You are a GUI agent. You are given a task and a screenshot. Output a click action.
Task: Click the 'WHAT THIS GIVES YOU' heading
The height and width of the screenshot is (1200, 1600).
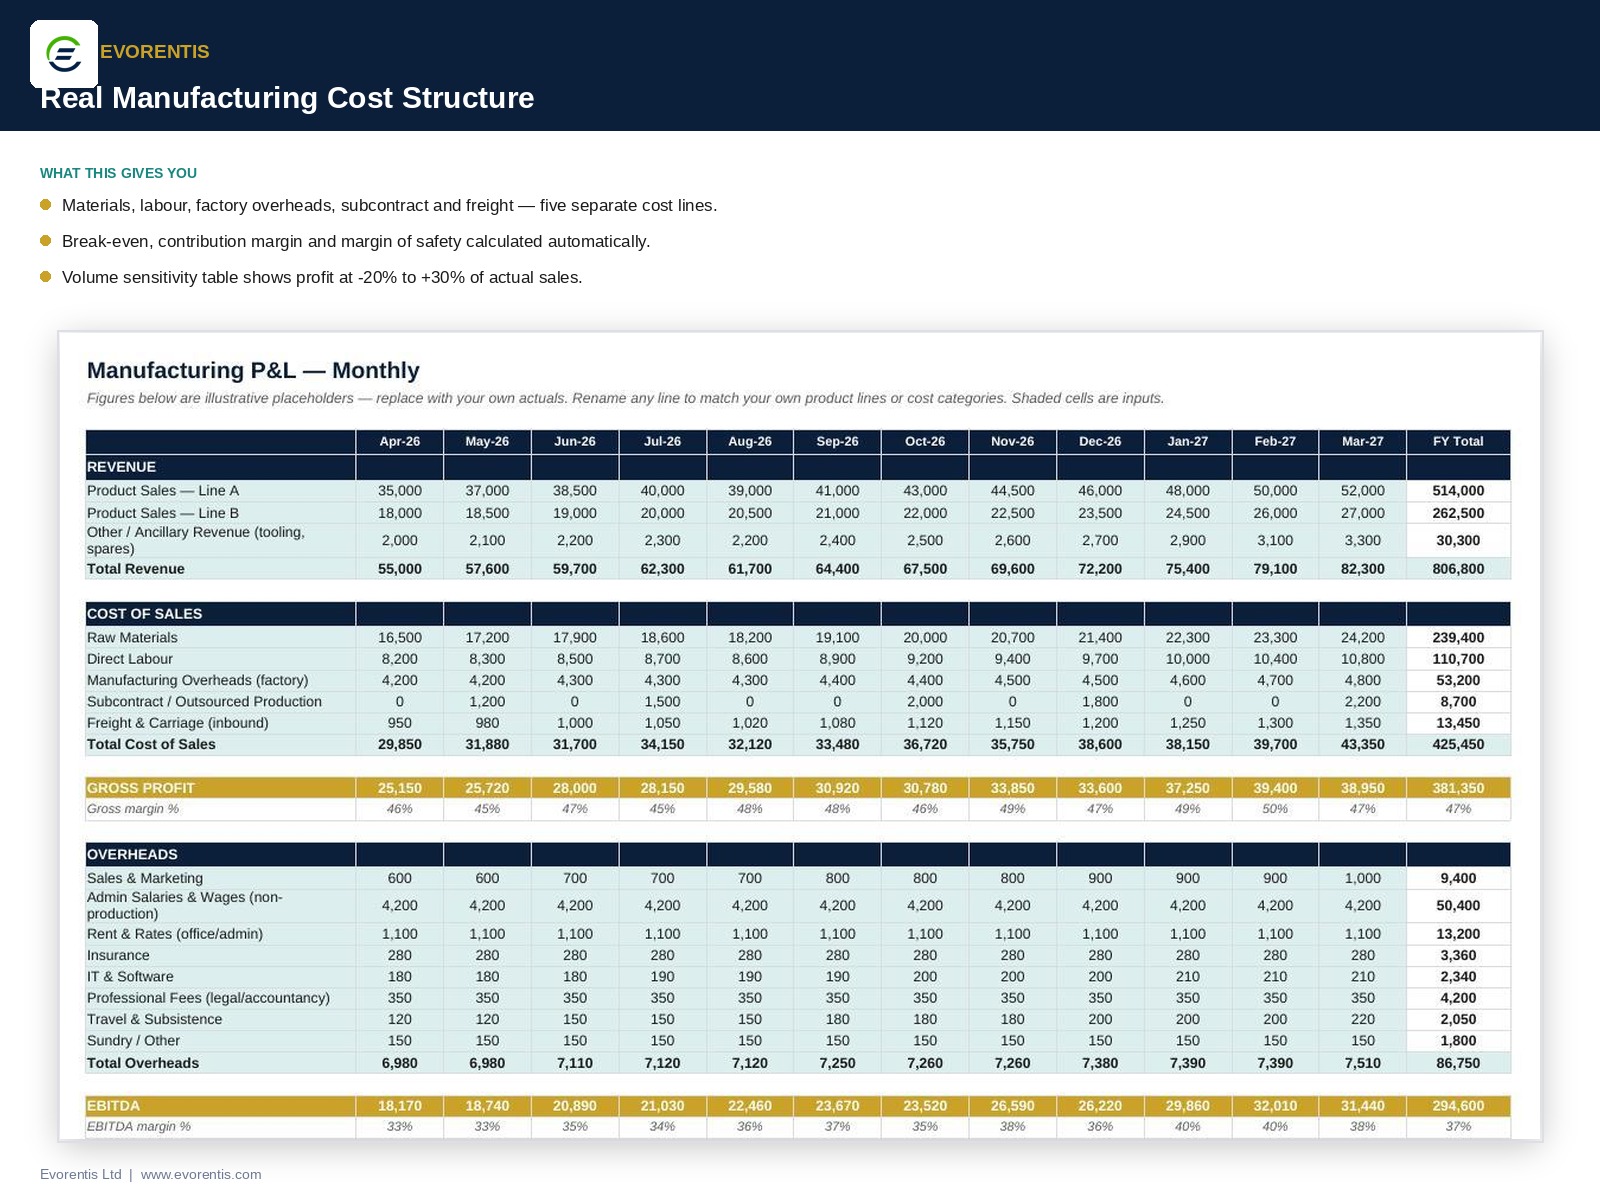click(118, 173)
